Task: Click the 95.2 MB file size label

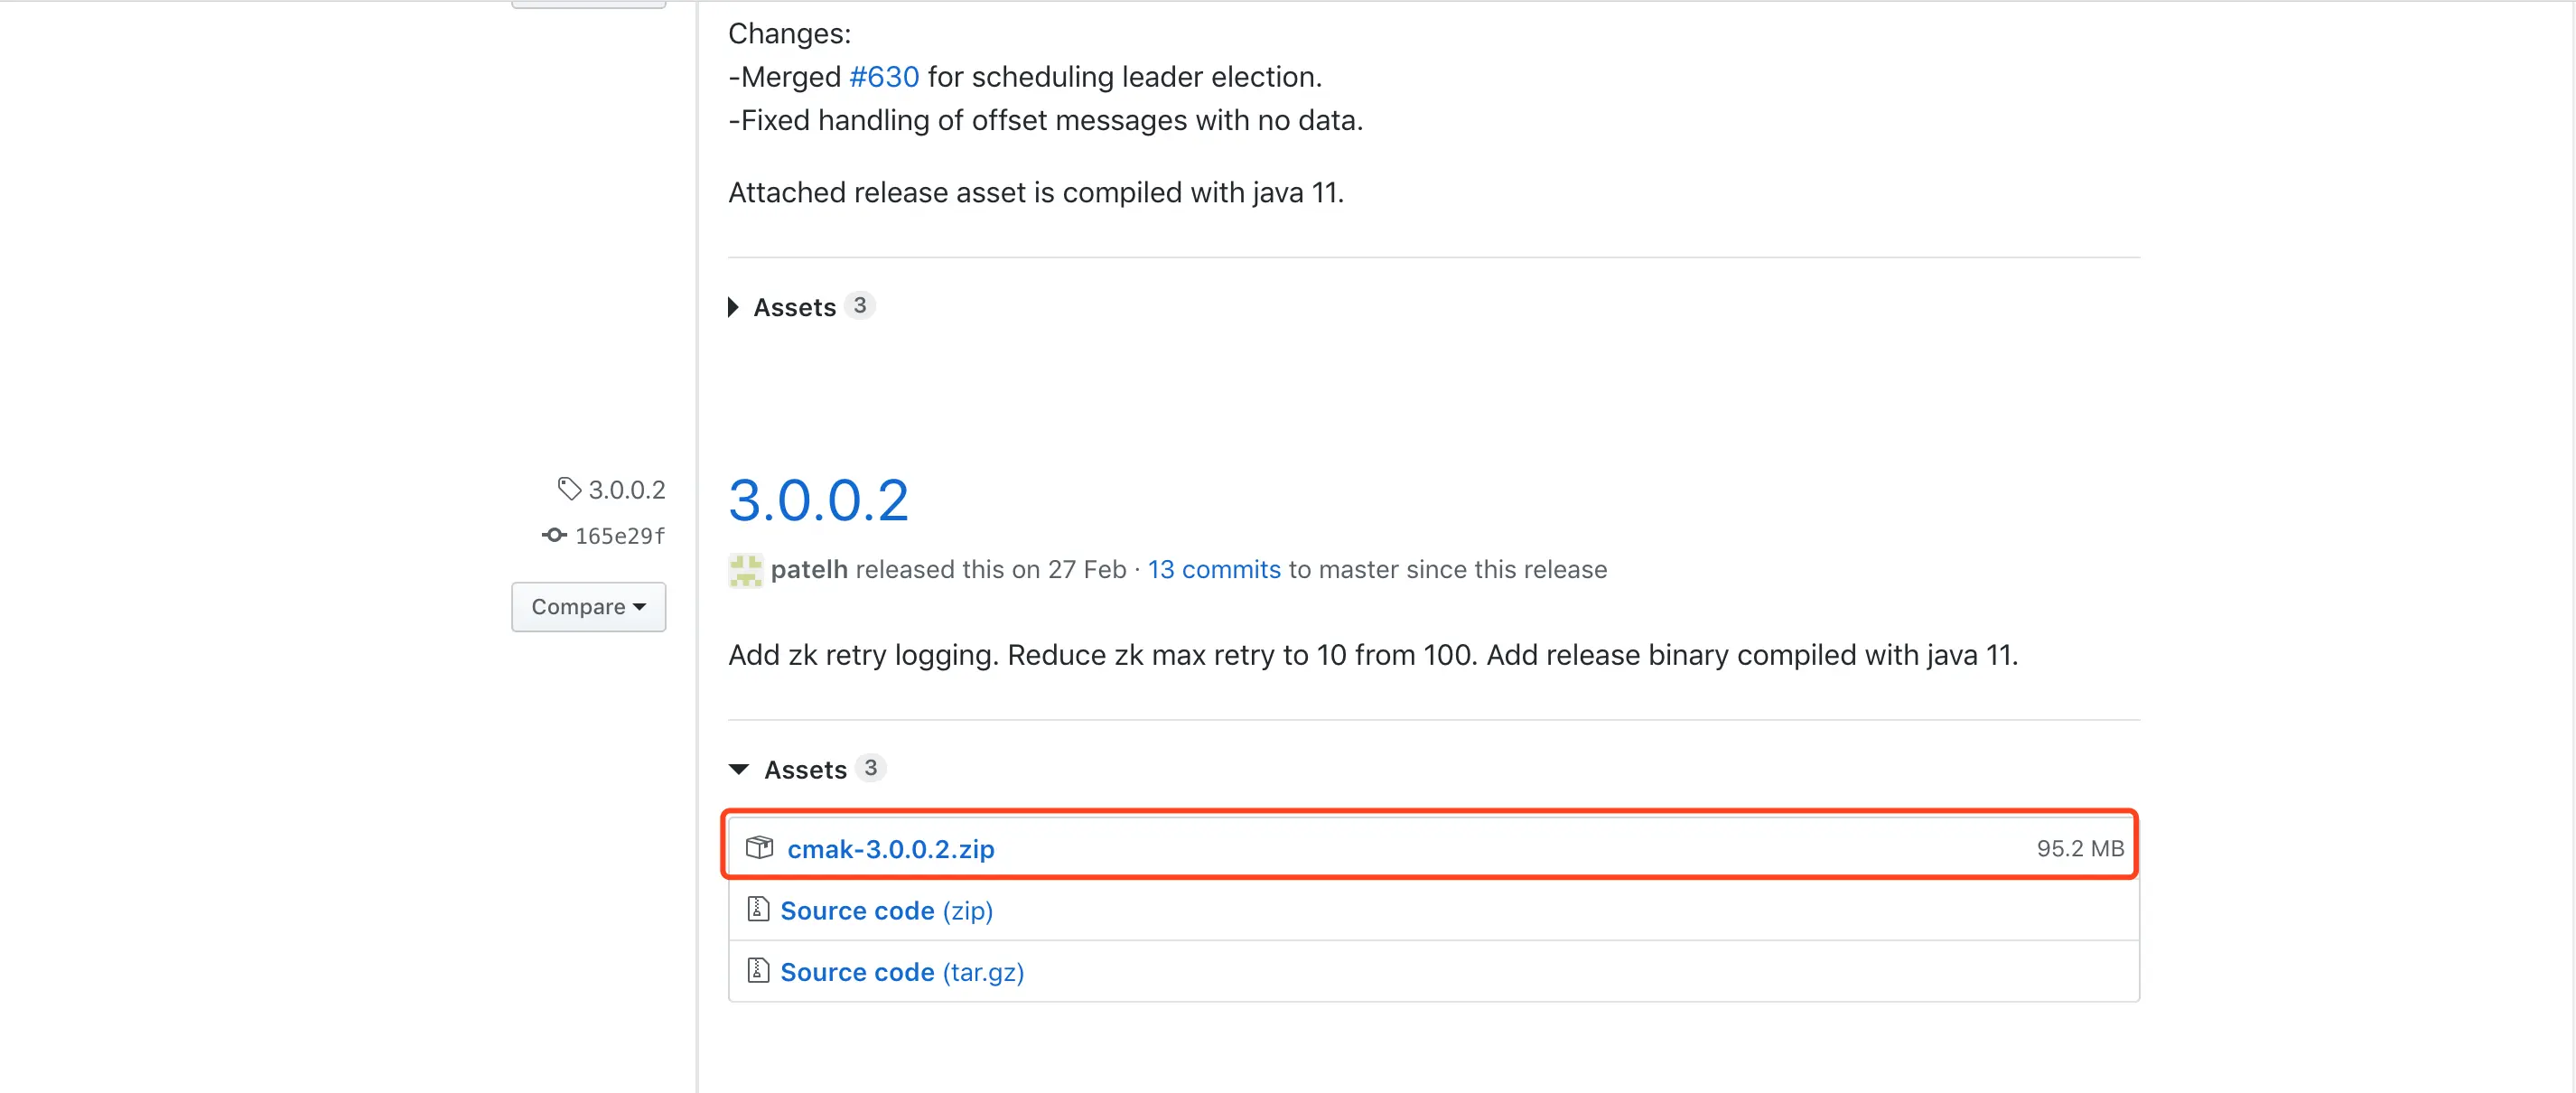Action: pos(2079,849)
